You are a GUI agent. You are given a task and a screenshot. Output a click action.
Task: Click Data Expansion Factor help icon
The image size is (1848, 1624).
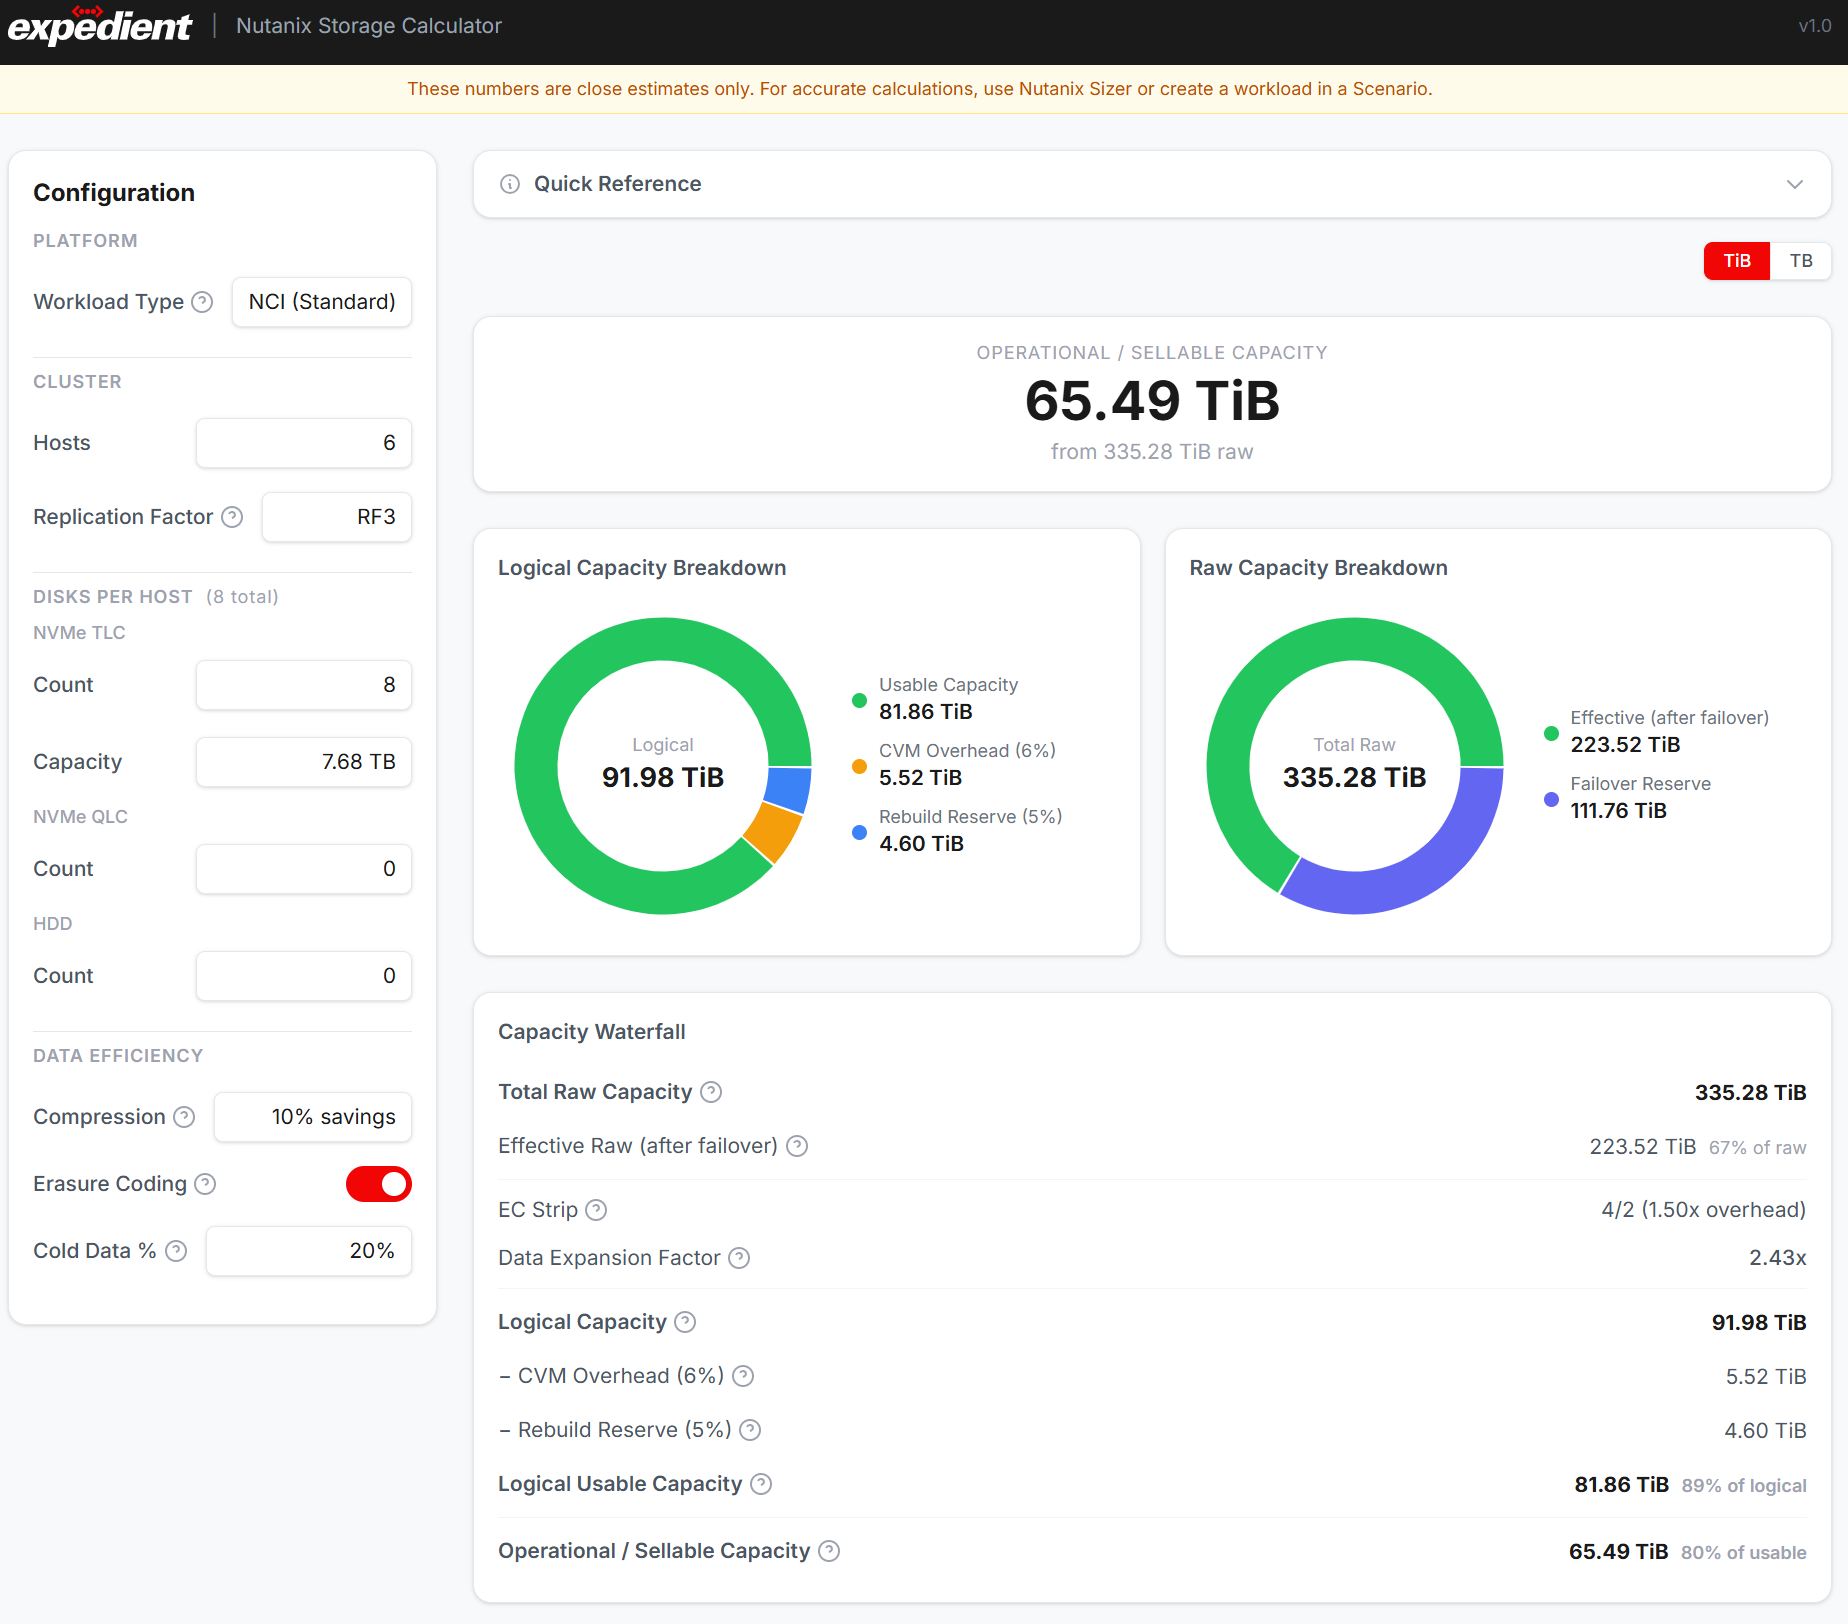tap(739, 1258)
